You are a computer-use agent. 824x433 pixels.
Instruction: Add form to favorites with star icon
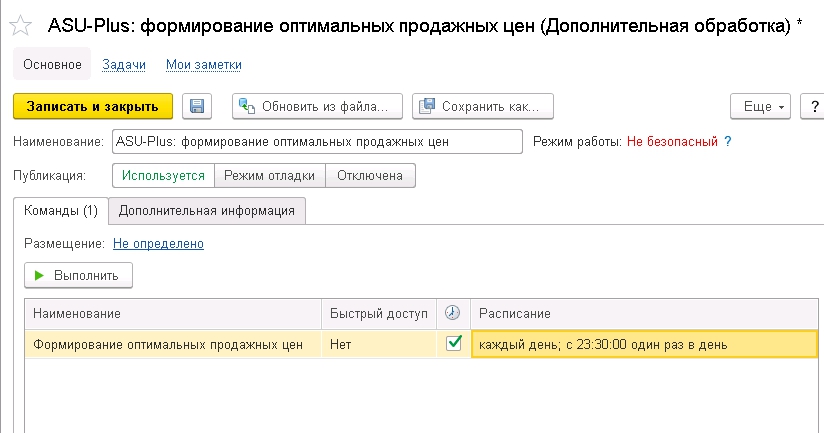(20, 25)
